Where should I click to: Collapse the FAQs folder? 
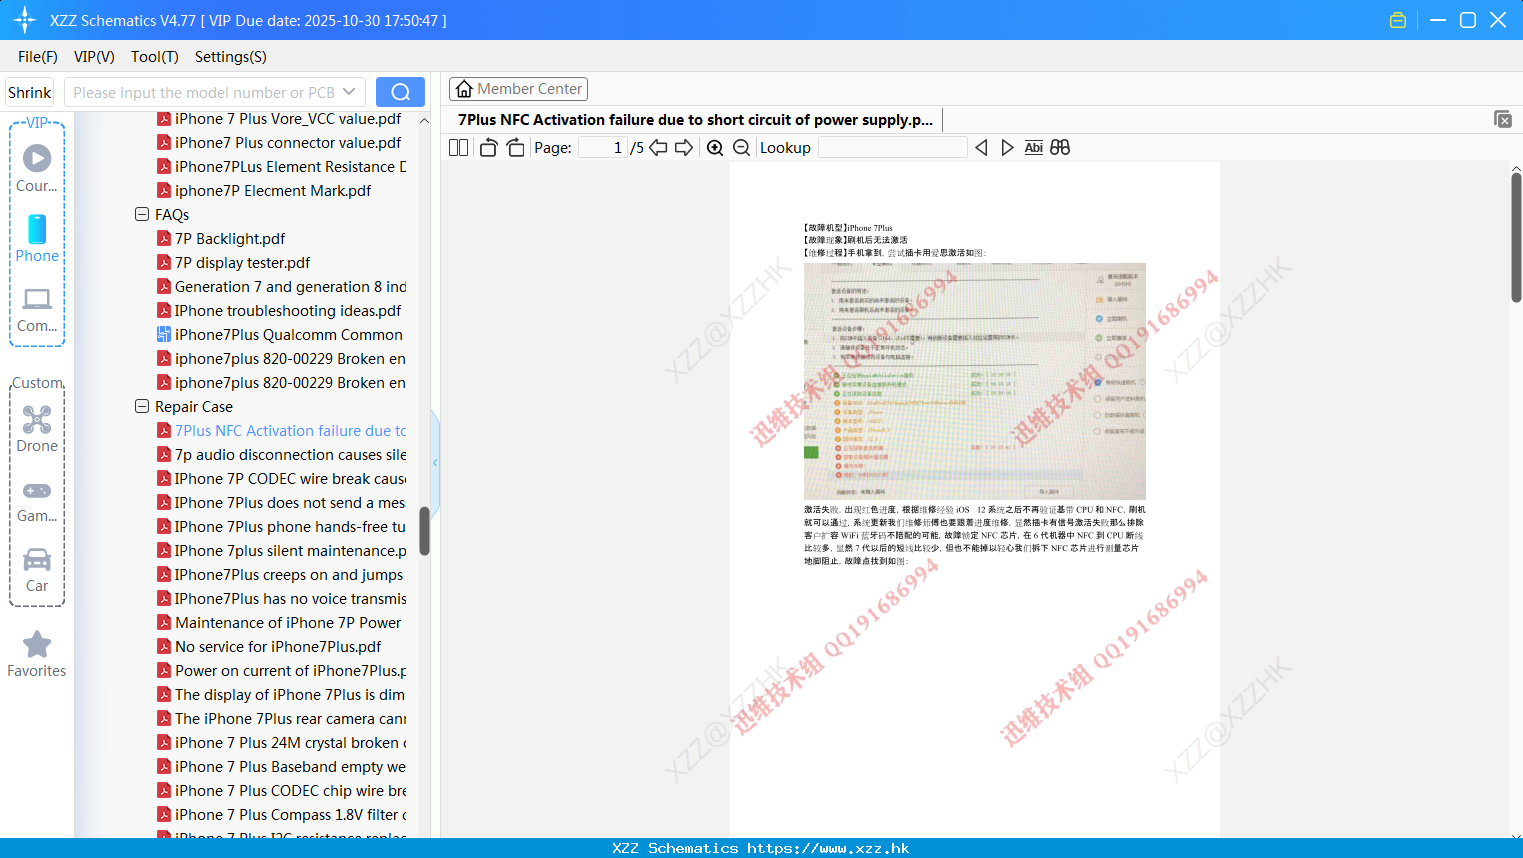[x=142, y=214]
